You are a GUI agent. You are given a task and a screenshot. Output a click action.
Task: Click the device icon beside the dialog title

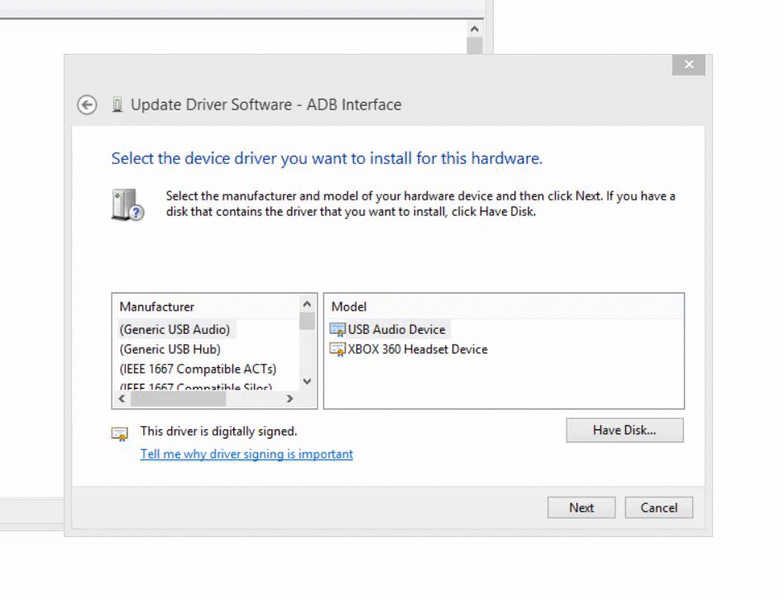coord(117,105)
